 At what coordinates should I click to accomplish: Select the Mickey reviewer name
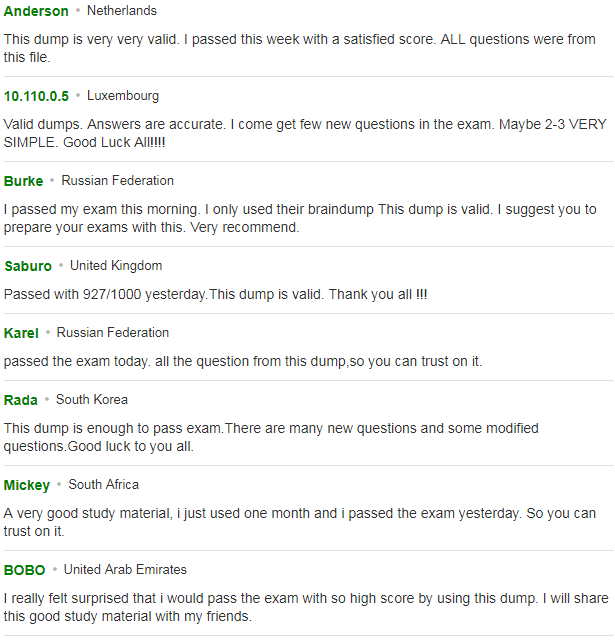pyautogui.click(x=27, y=485)
